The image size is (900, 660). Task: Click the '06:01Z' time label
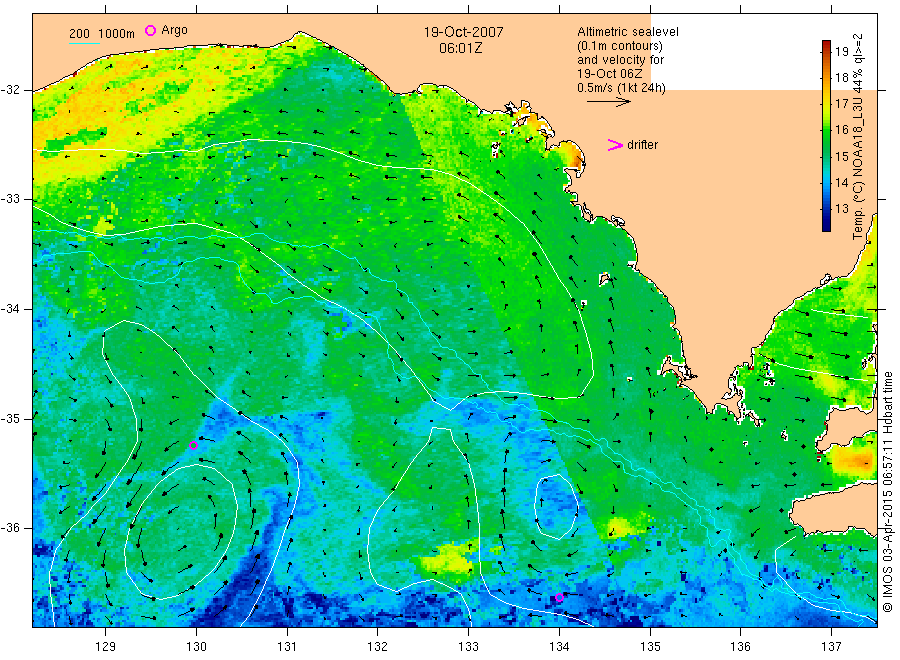point(460,48)
